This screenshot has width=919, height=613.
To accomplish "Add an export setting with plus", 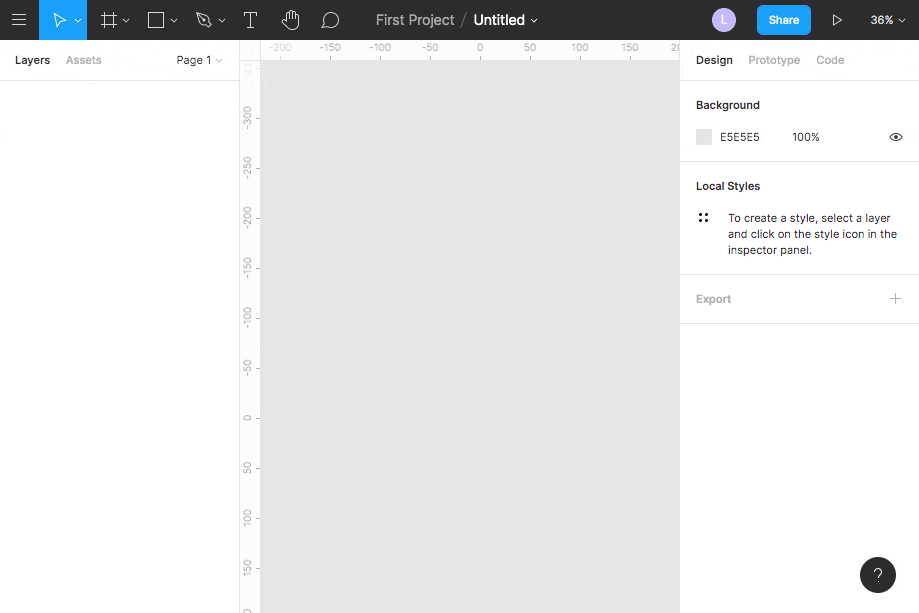I will [895, 299].
